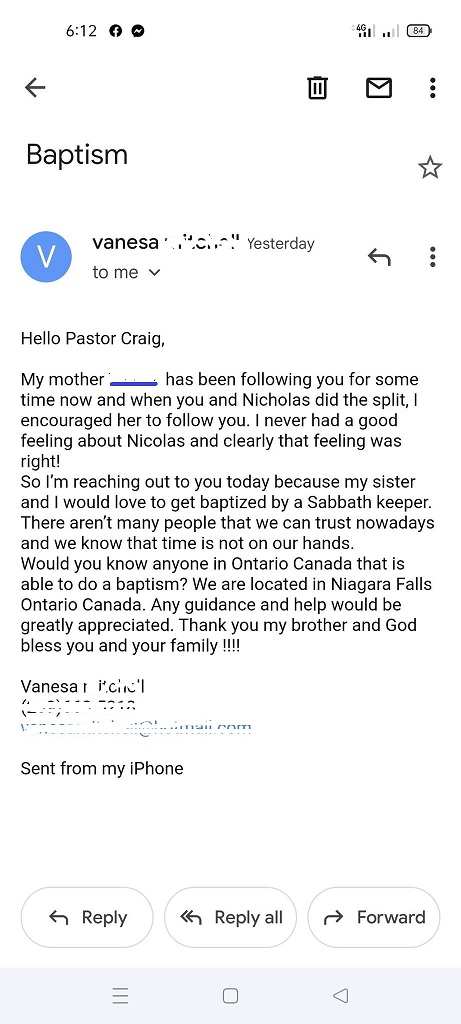Open message options next to the reply arrow
The height and width of the screenshot is (1024, 461).
[x=432, y=257]
